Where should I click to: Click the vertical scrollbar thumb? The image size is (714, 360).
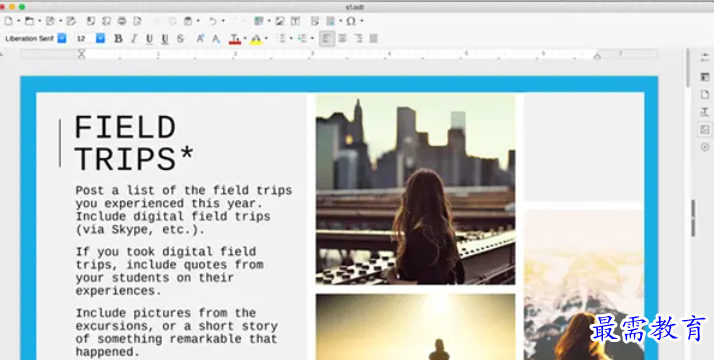688,67
